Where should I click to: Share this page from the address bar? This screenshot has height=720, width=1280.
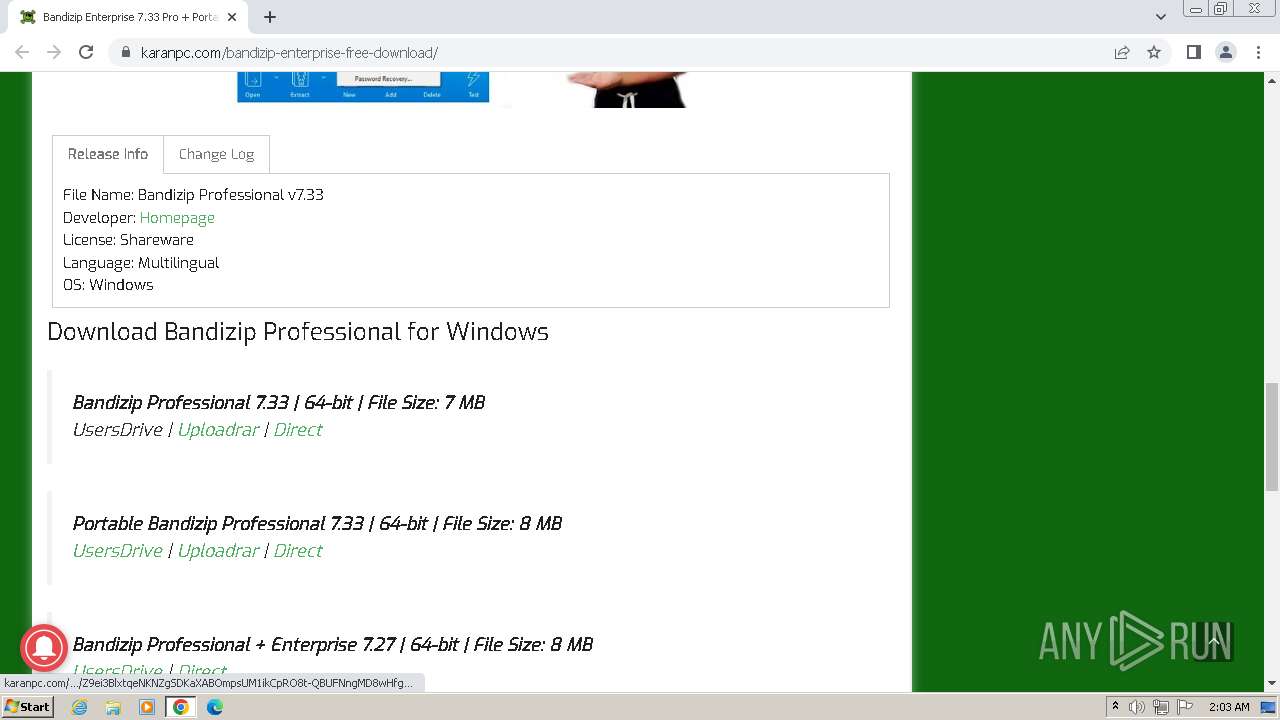coord(1122,52)
